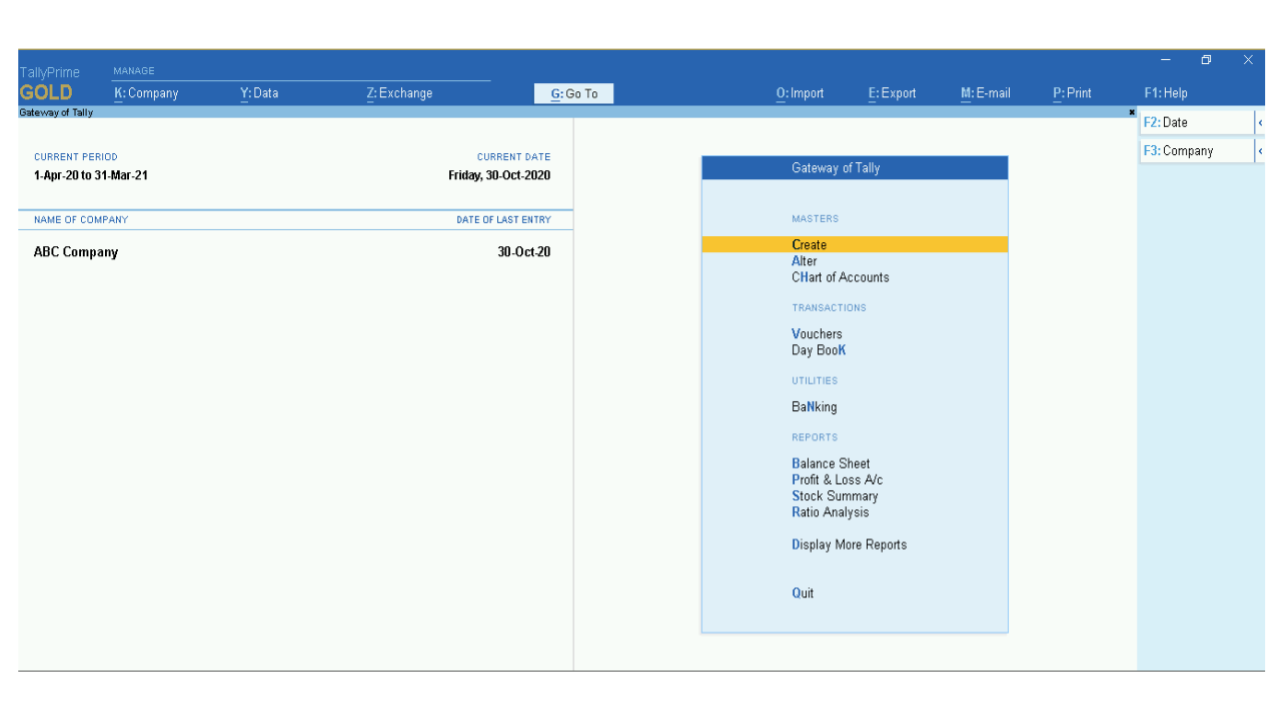
Task: Click the G: Go To button
Action: coord(574,94)
